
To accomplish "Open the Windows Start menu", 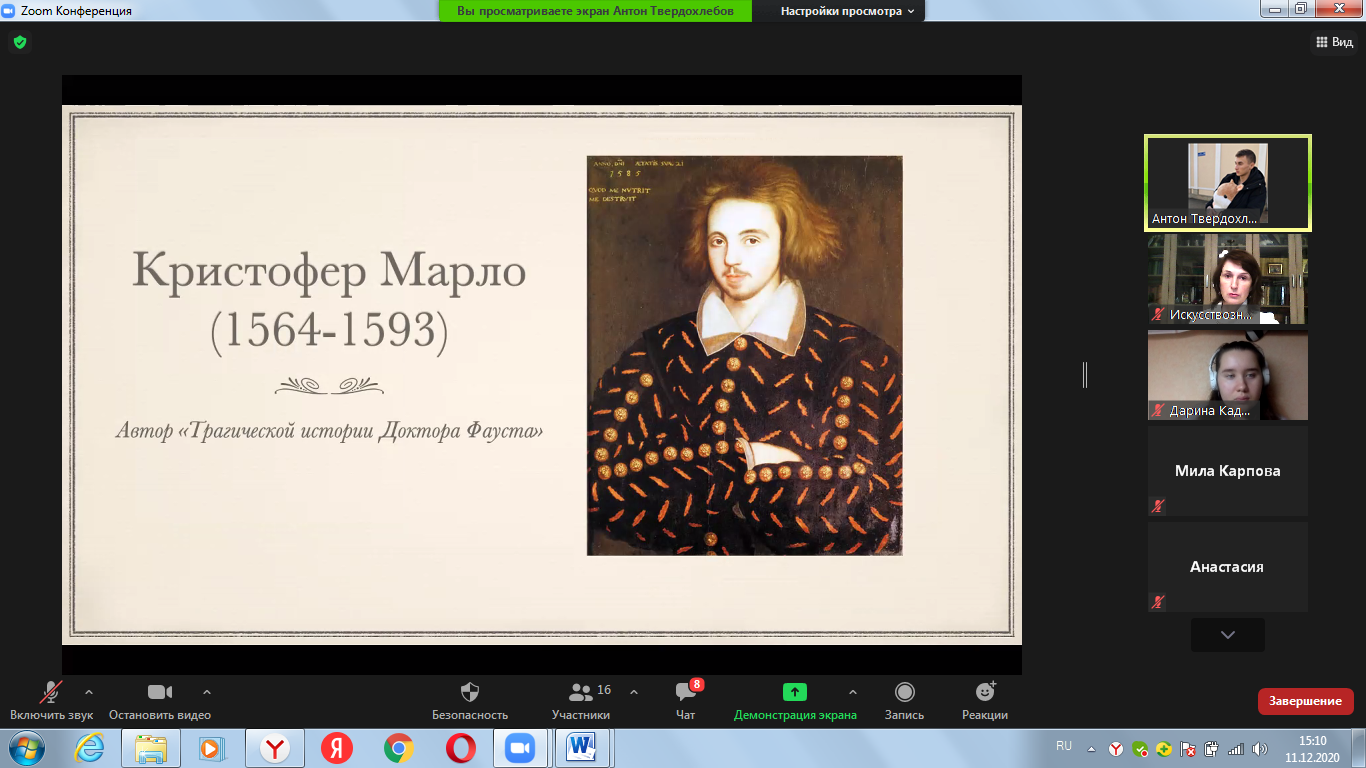I will pos(26,748).
